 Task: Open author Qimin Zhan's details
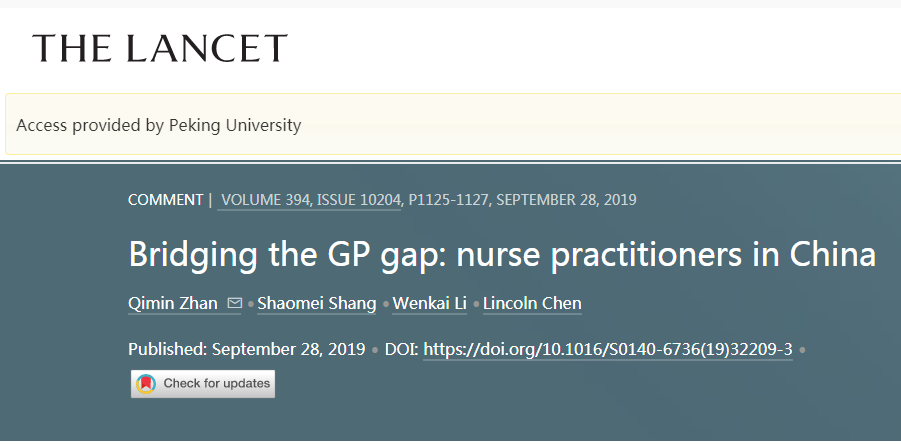pyautogui.click(x=173, y=304)
